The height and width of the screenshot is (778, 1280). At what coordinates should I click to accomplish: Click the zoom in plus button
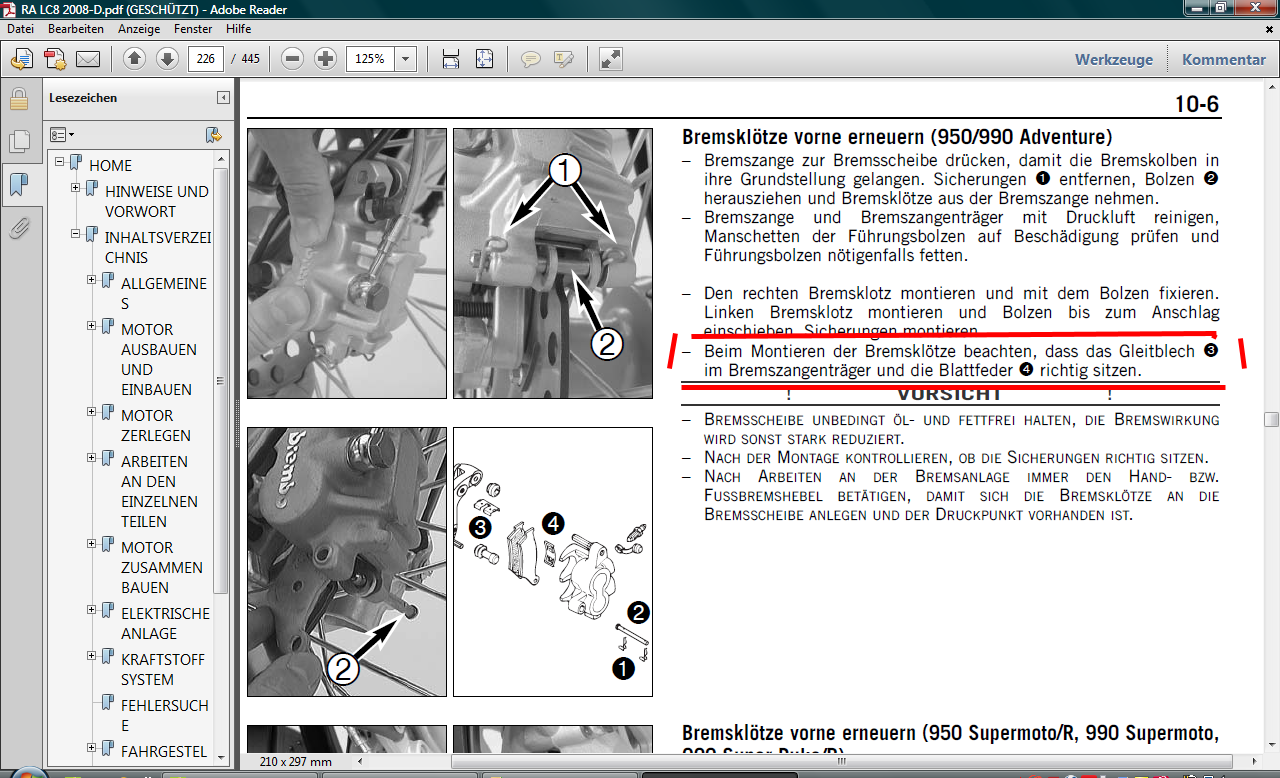pyautogui.click(x=325, y=59)
